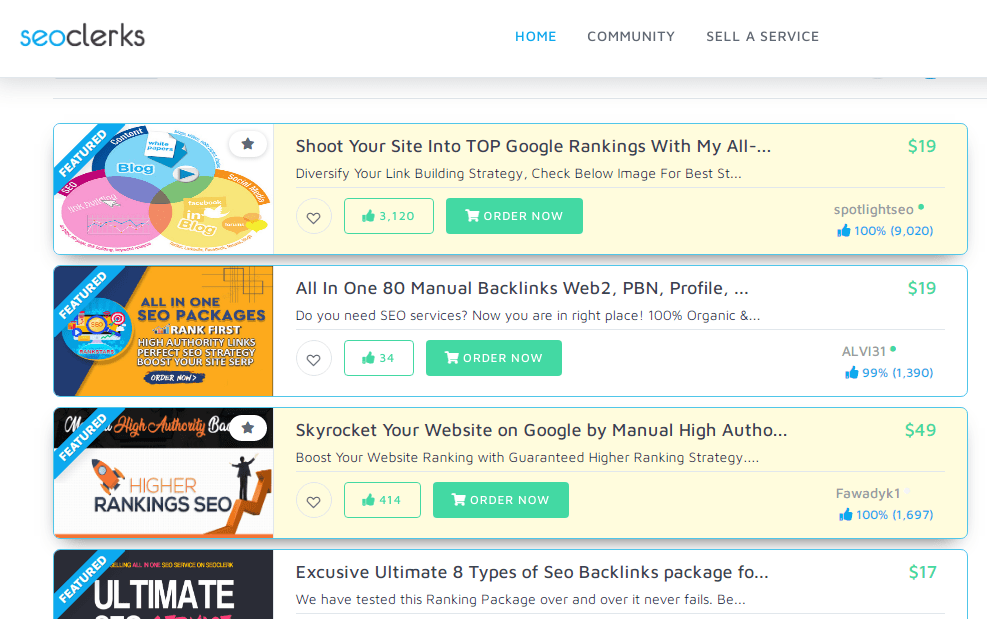Toggle the heart favorite on the ALVI31 listing
The width and height of the screenshot is (987, 619).
point(313,357)
